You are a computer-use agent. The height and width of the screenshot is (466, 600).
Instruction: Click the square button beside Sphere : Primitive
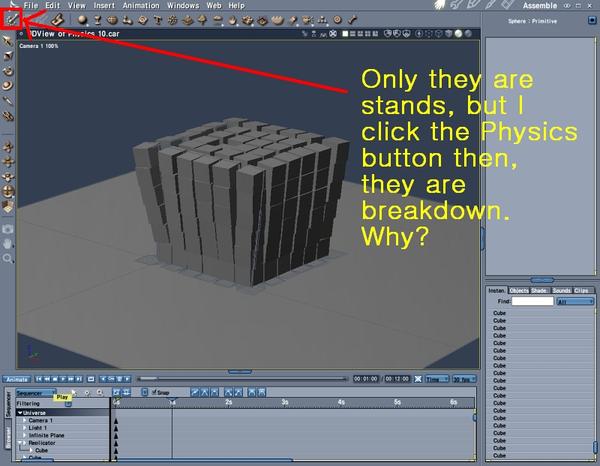tap(592, 21)
